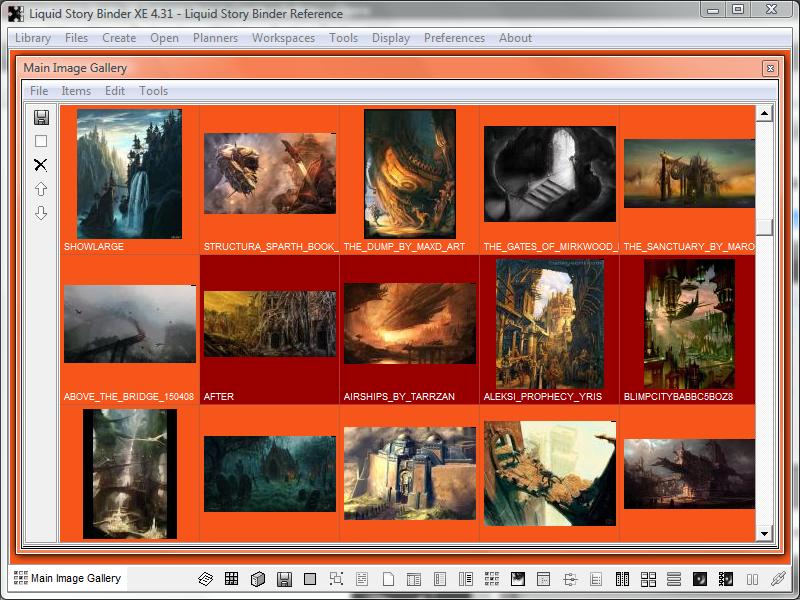
Task: Click the blank page icon in bottom toolbar
Action: (x=388, y=579)
